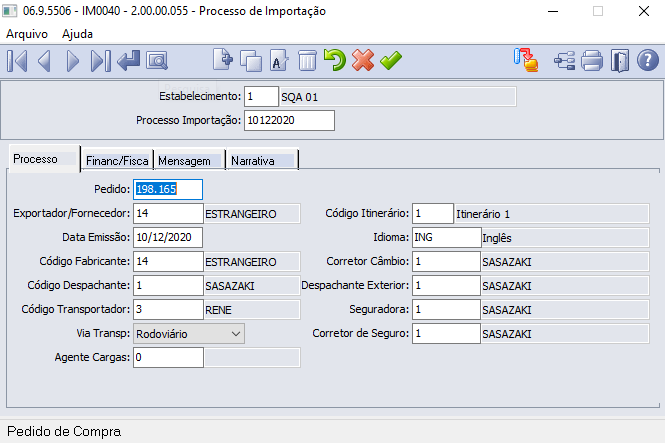This screenshot has width=665, height=443.
Task: Open the Arquivo menu
Action: click(x=27, y=34)
